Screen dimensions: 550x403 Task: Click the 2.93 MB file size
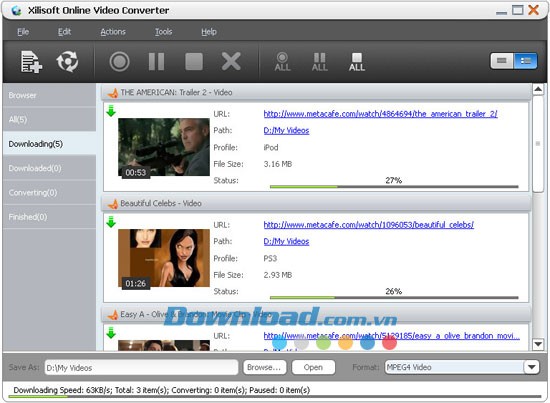point(278,275)
